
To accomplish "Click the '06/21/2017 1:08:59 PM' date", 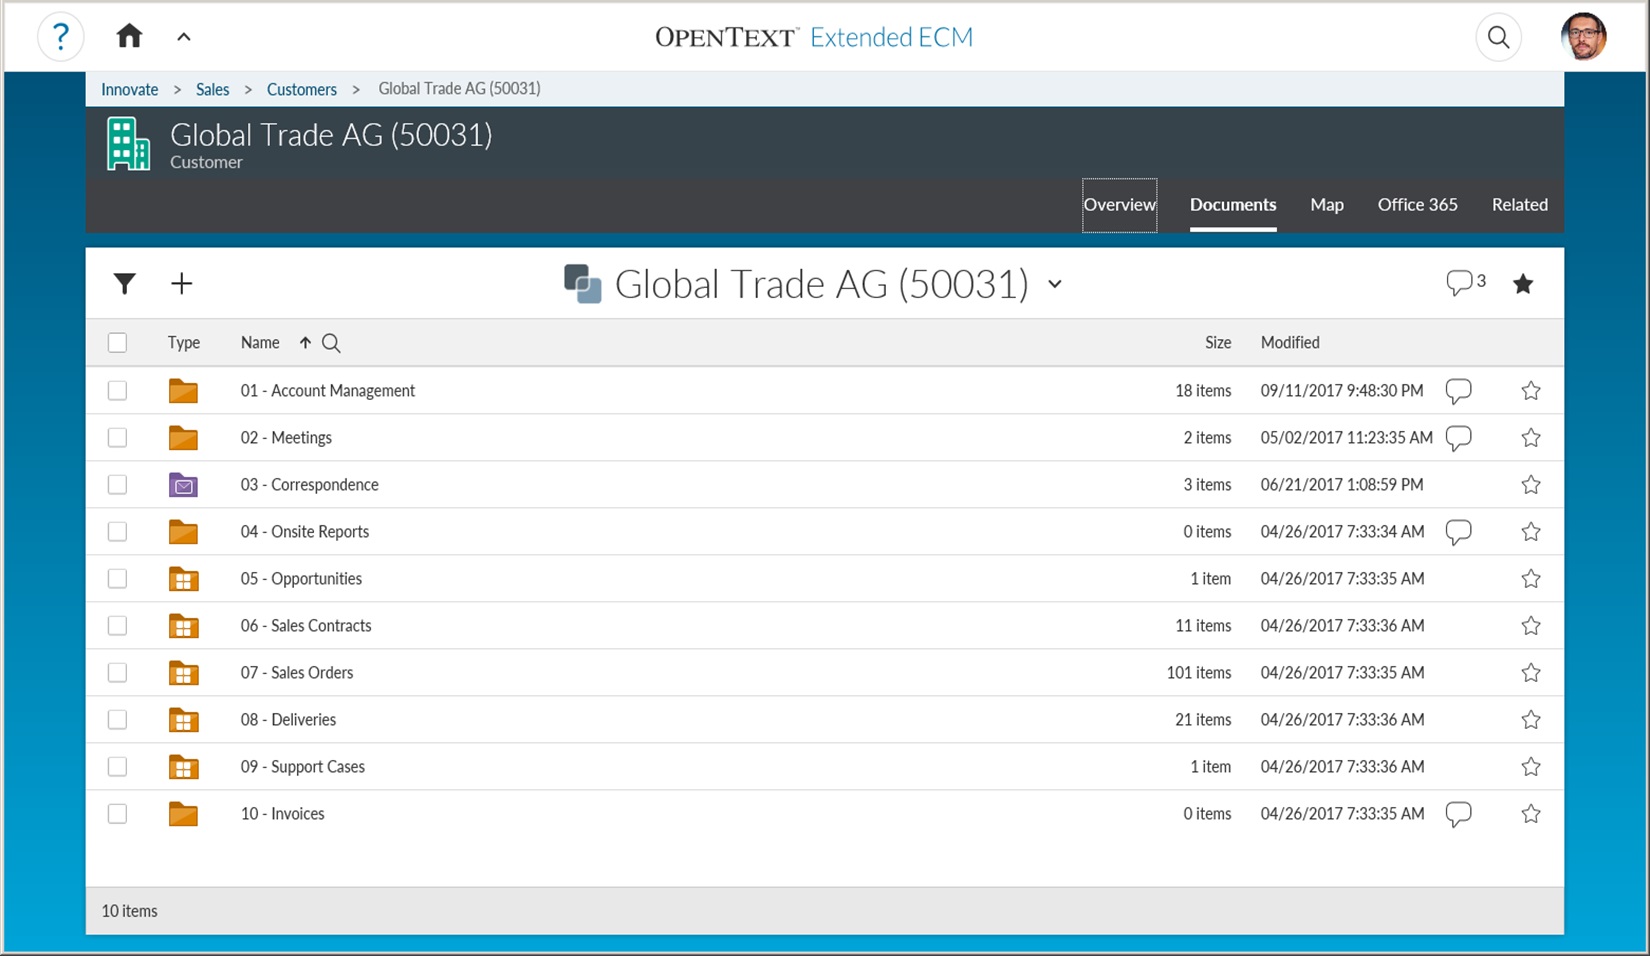I will (1342, 485).
